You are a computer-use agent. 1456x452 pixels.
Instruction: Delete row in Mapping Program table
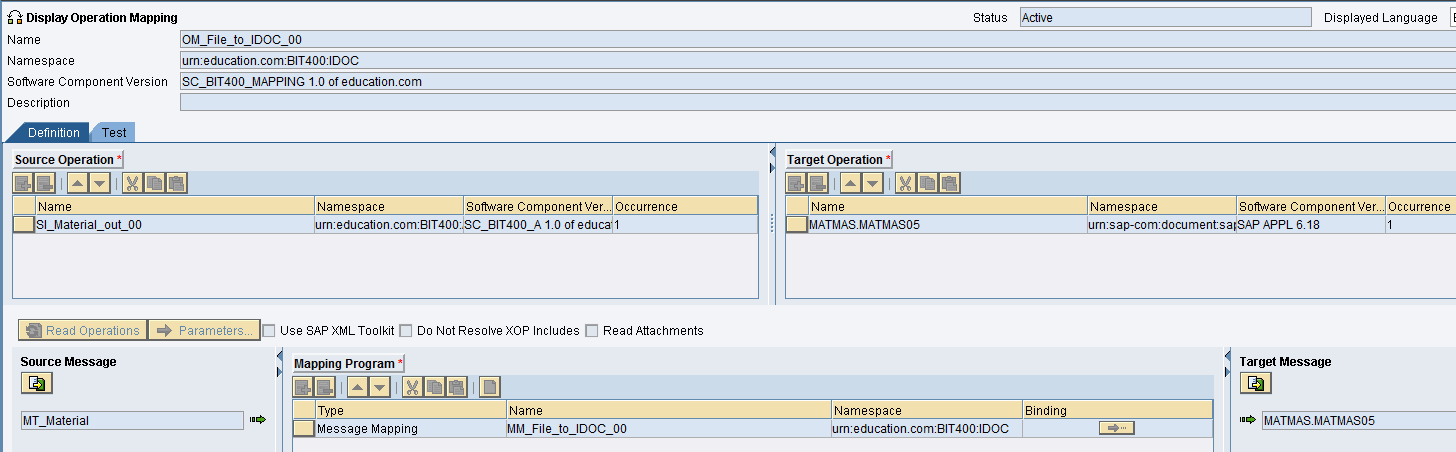(326, 387)
